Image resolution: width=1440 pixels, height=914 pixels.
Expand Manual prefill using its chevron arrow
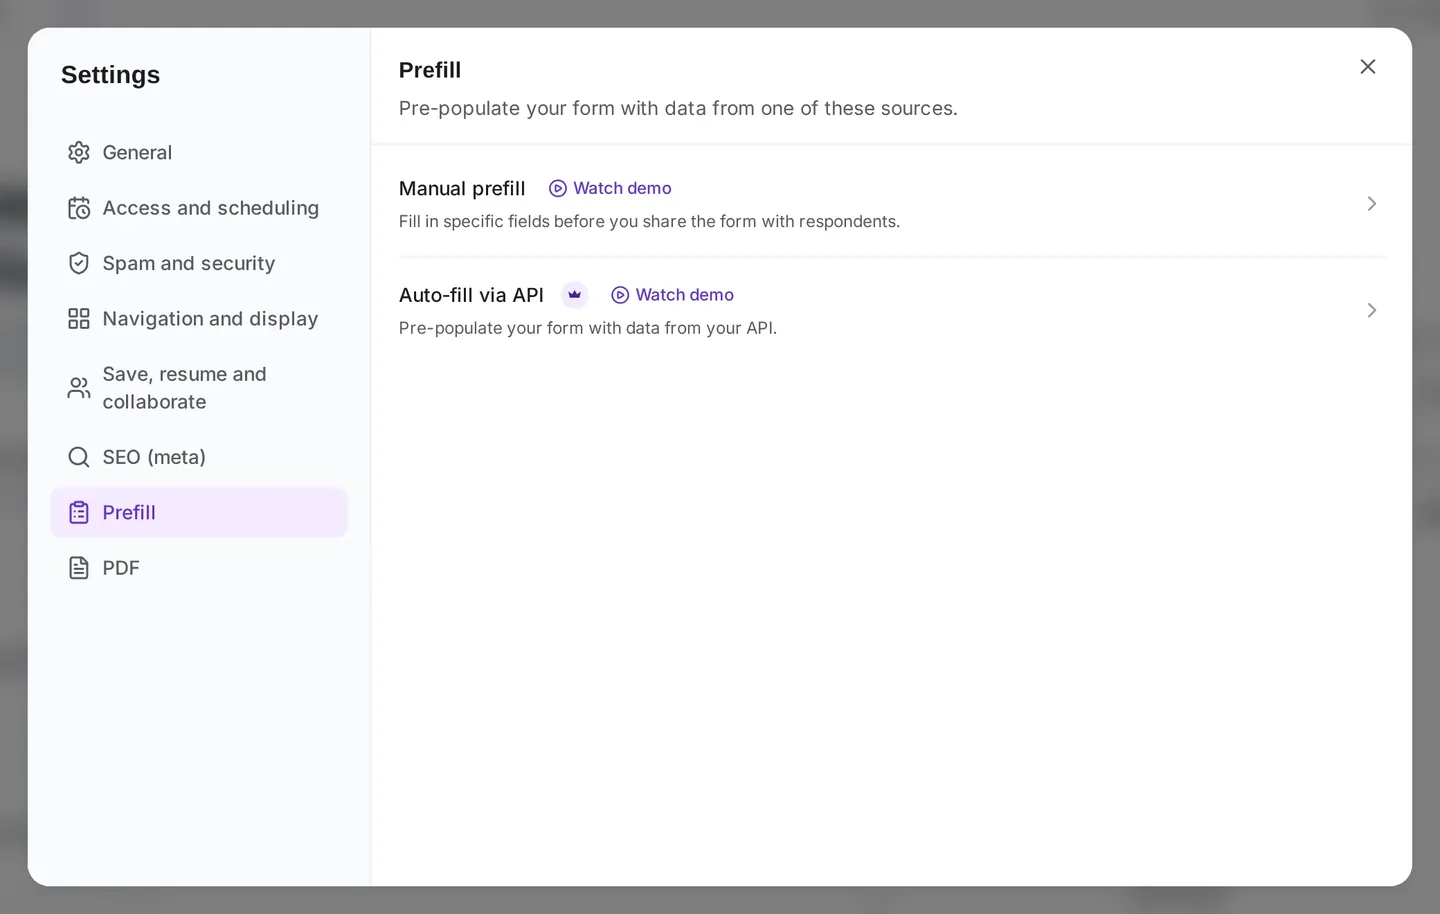1372,204
